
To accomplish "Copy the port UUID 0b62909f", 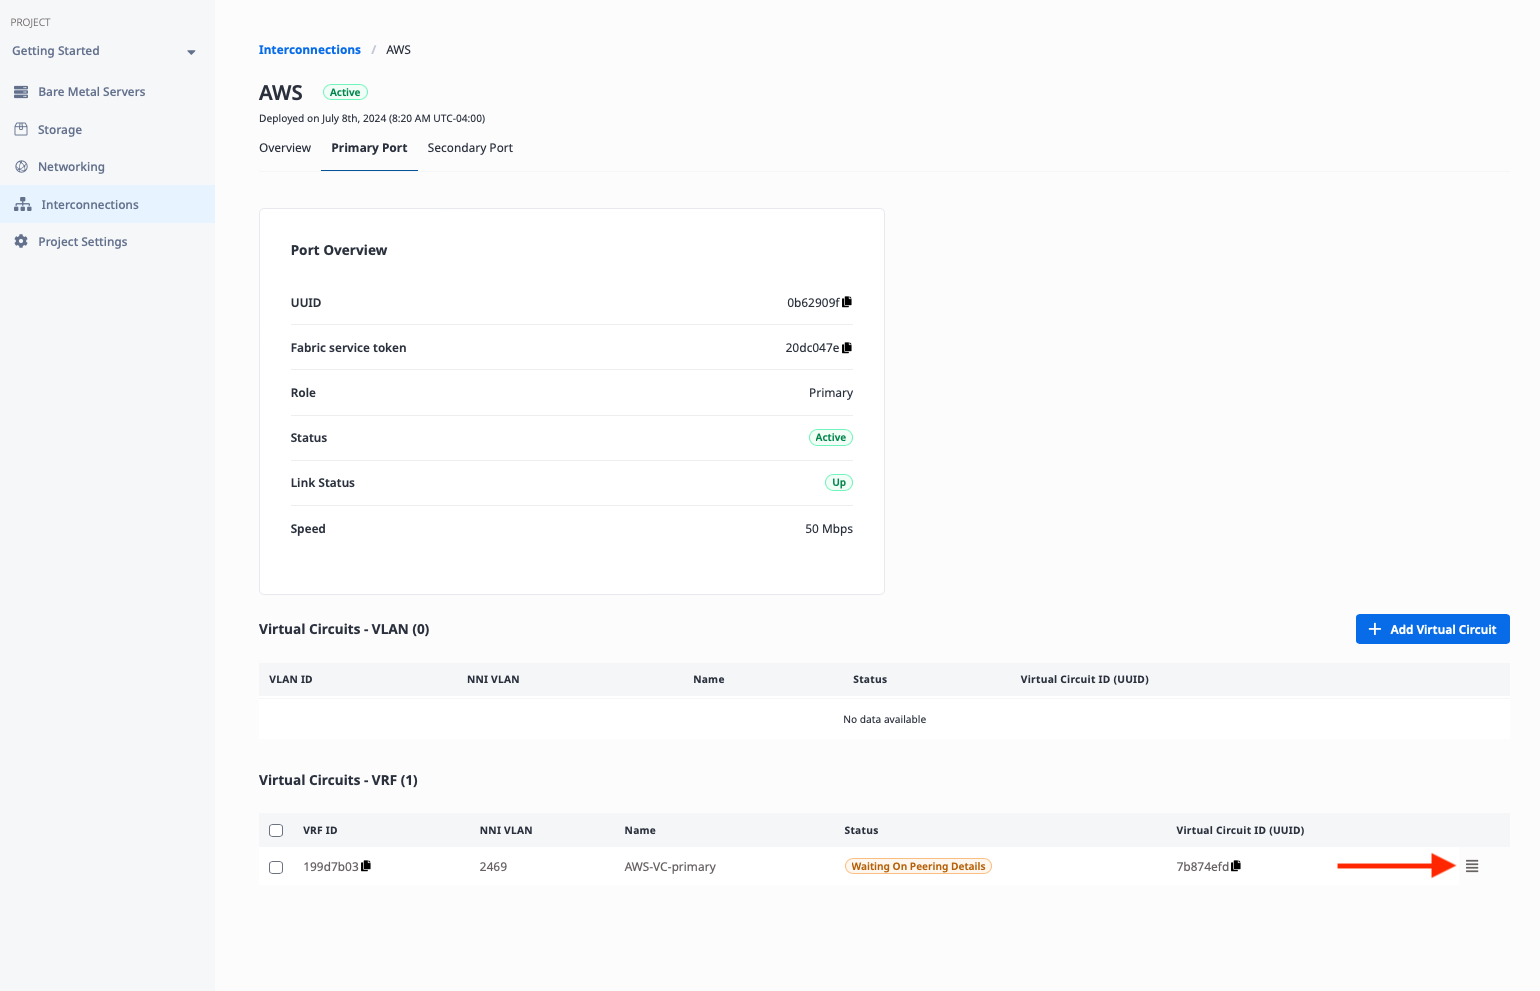I will [847, 302].
